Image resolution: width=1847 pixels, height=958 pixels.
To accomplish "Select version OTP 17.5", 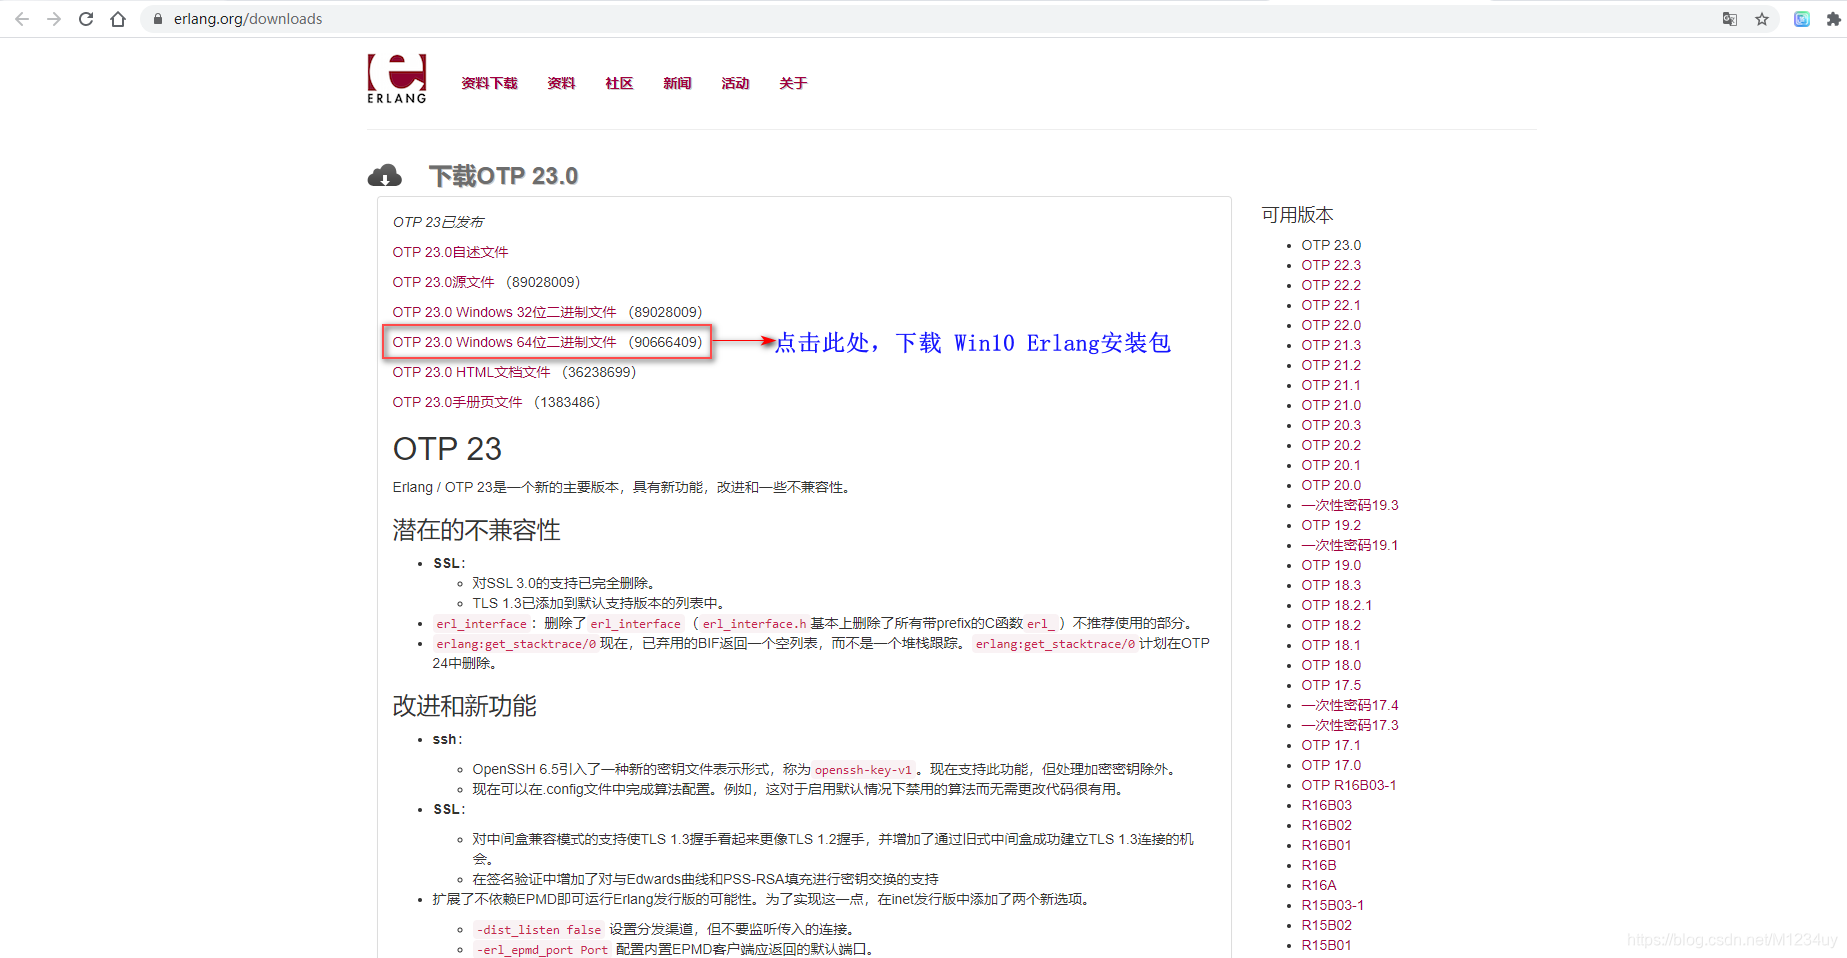I will [x=1331, y=685].
